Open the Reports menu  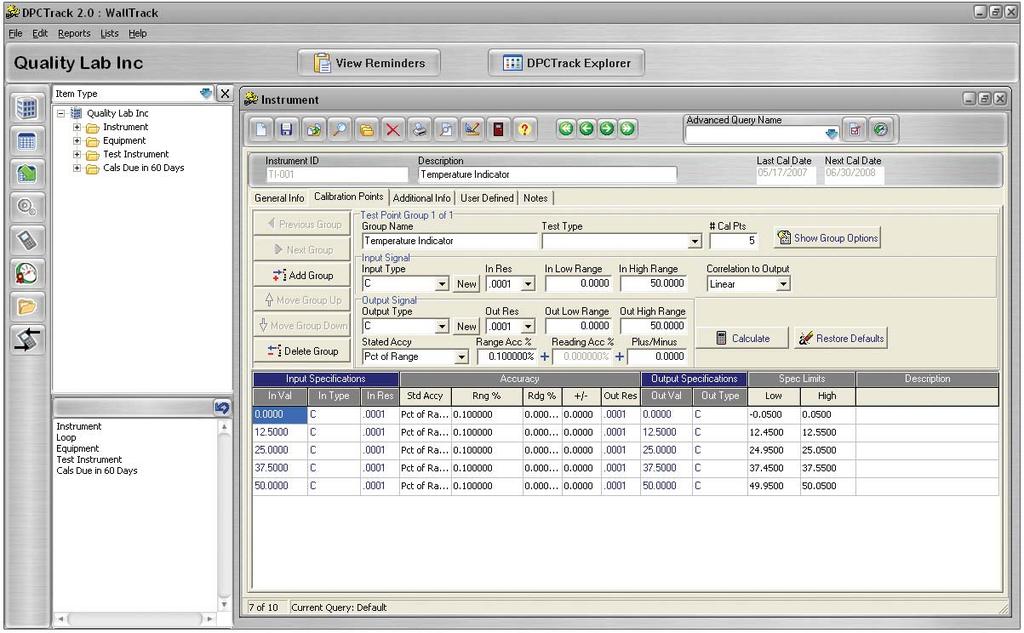tap(74, 33)
